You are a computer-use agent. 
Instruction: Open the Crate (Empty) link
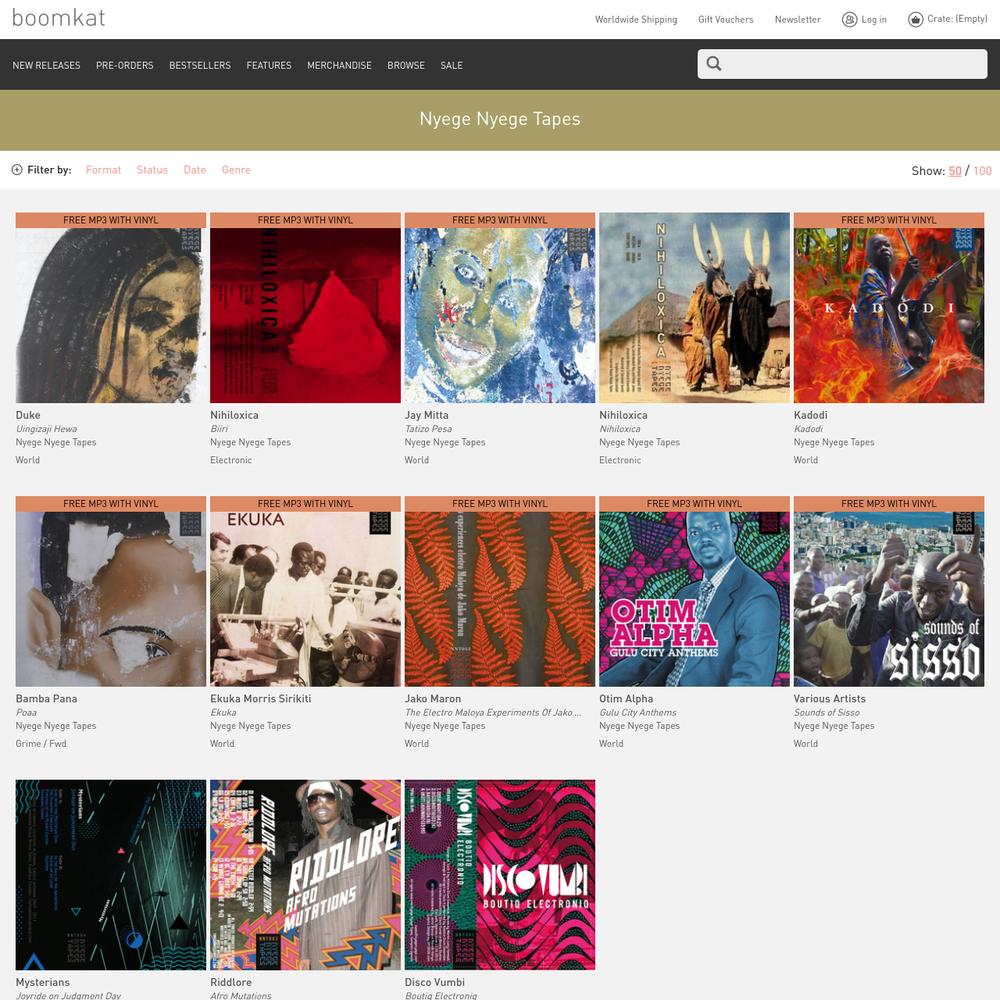pyautogui.click(x=957, y=19)
